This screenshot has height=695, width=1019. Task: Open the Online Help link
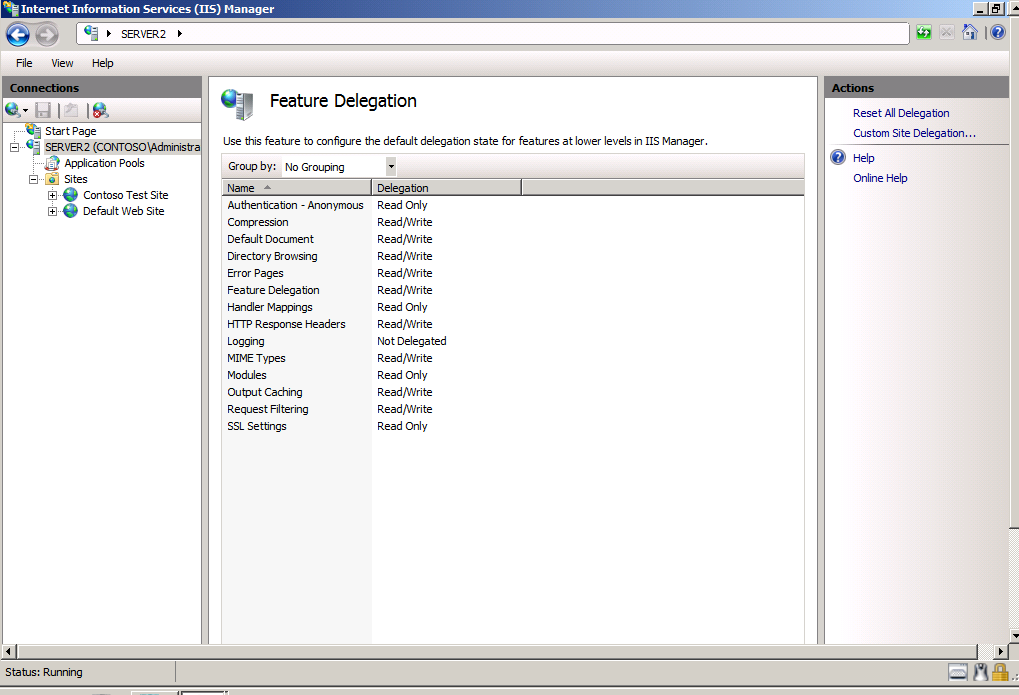pyautogui.click(x=880, y=178)
